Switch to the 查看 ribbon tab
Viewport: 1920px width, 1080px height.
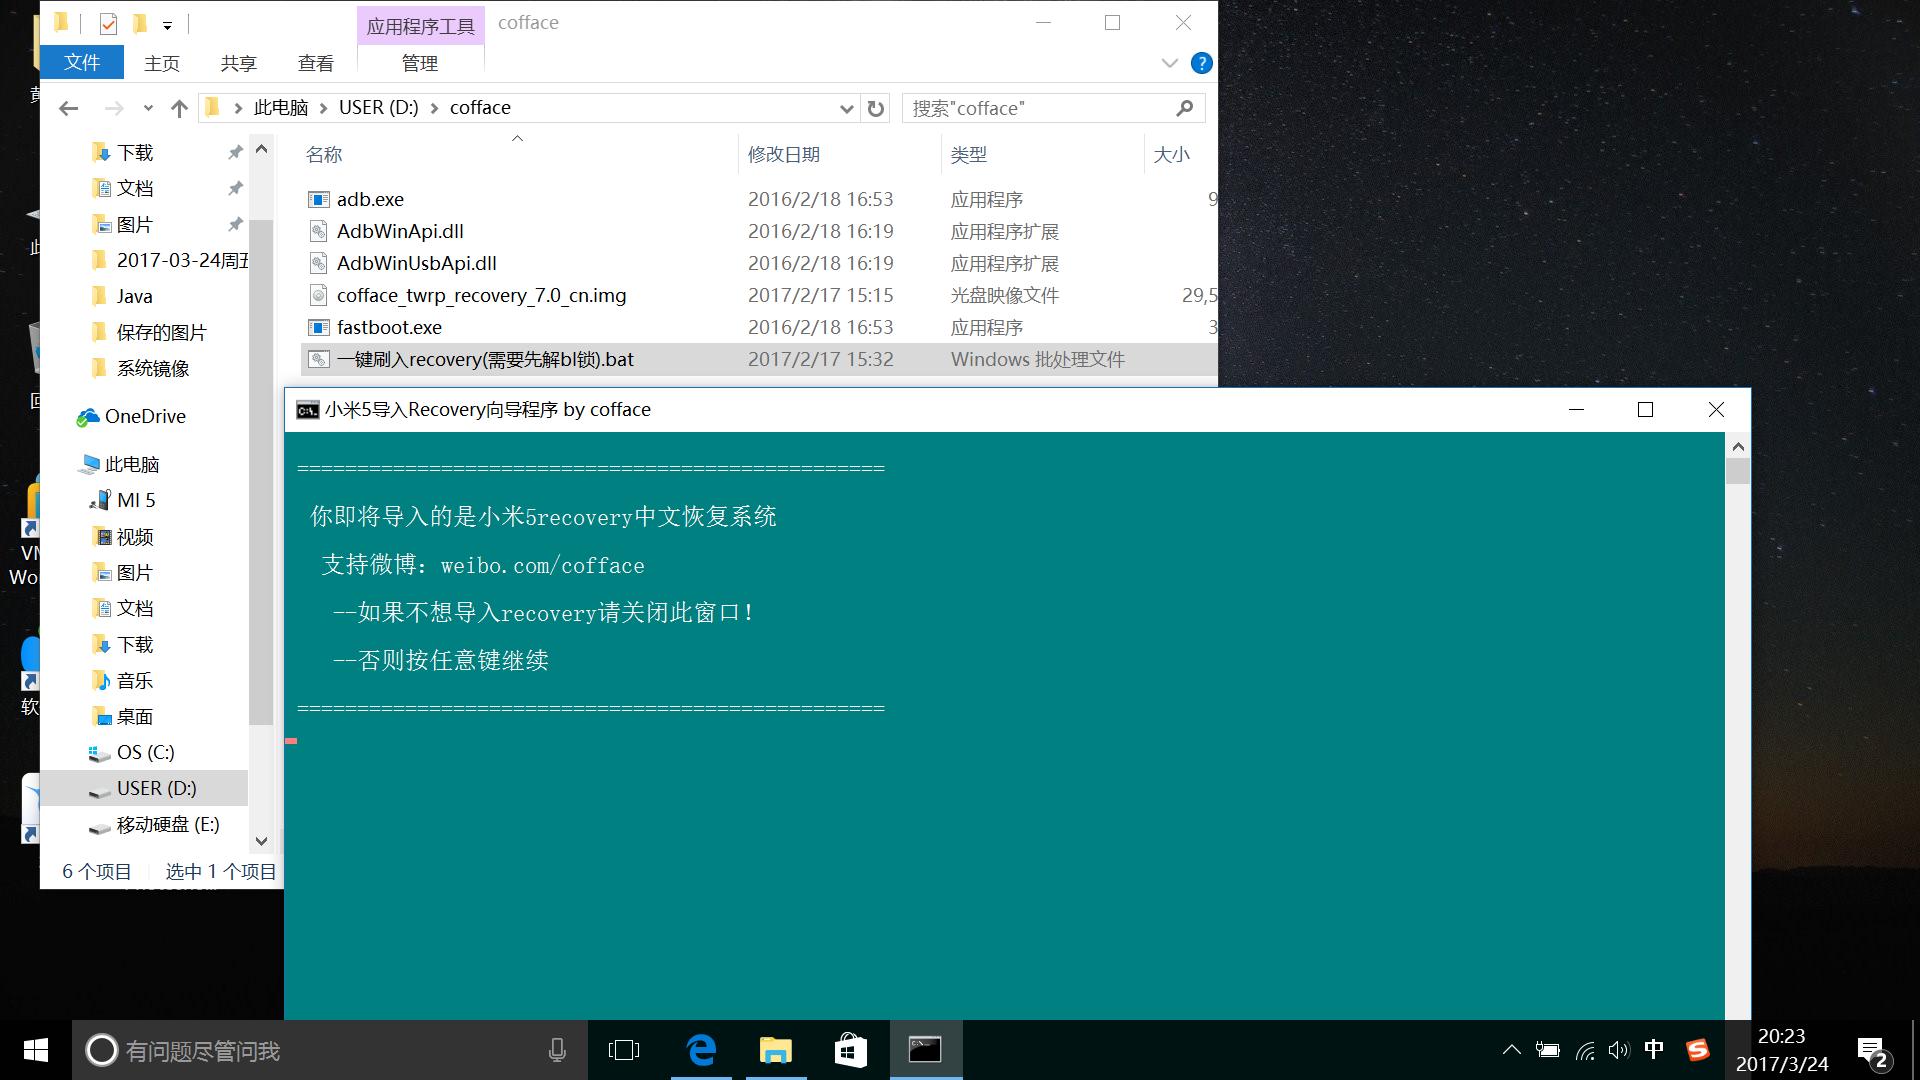tap(315, 63)
